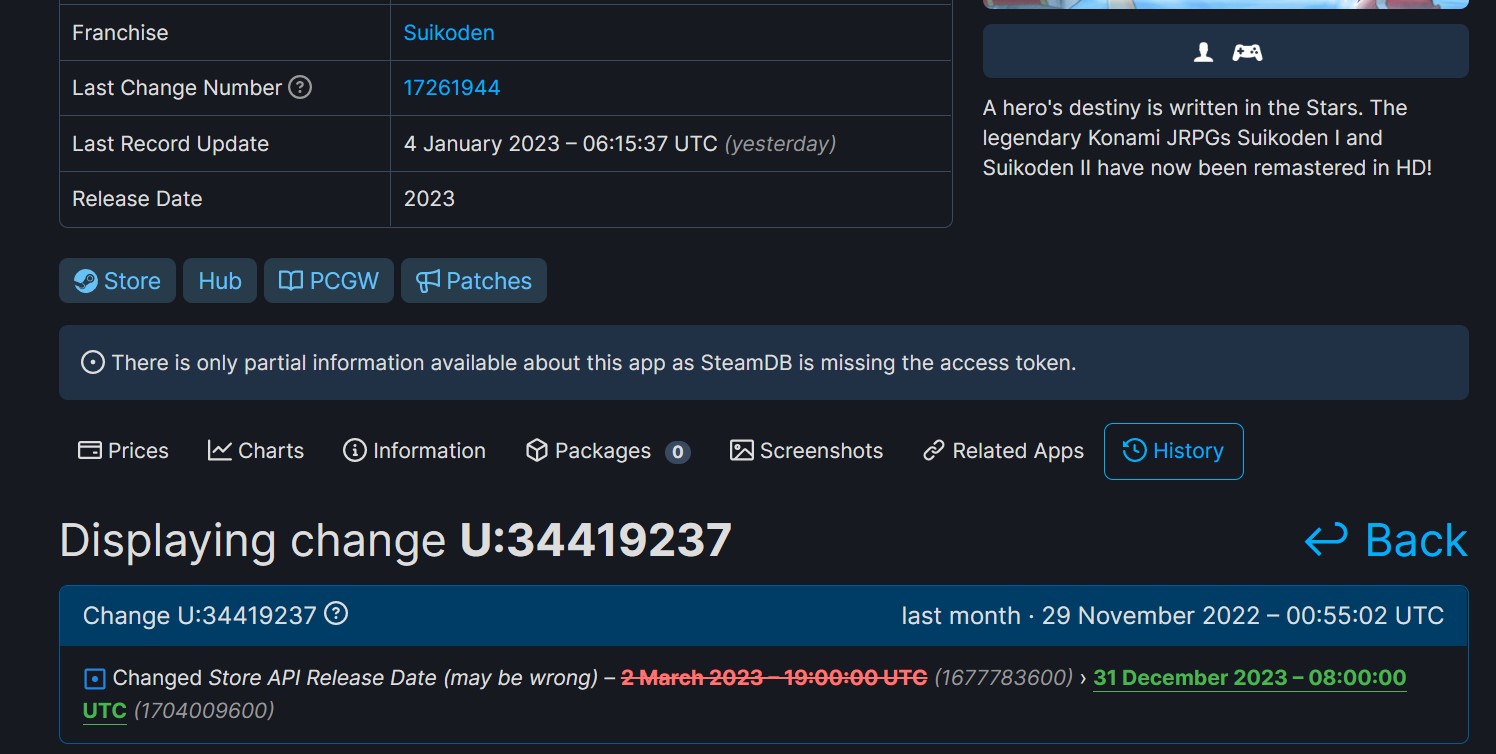Image resolution: width=1496 pixels, height=754 pixels.
Task: Click the Steam logo icon in Store button
Action: [x=86, y=281]
